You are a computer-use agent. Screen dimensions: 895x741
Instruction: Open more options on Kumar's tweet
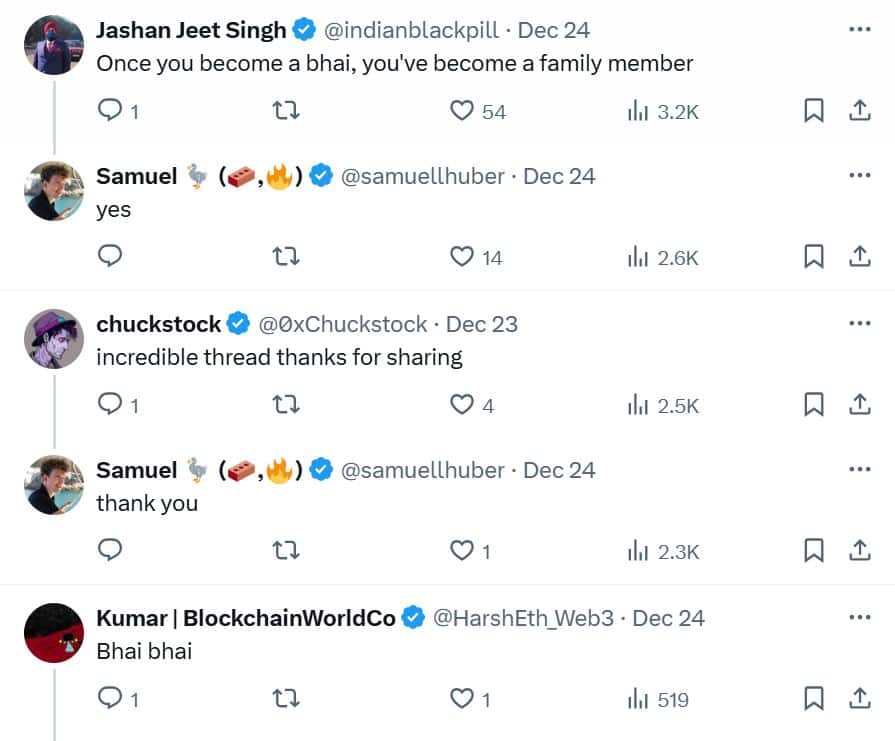tap(859, 618)
